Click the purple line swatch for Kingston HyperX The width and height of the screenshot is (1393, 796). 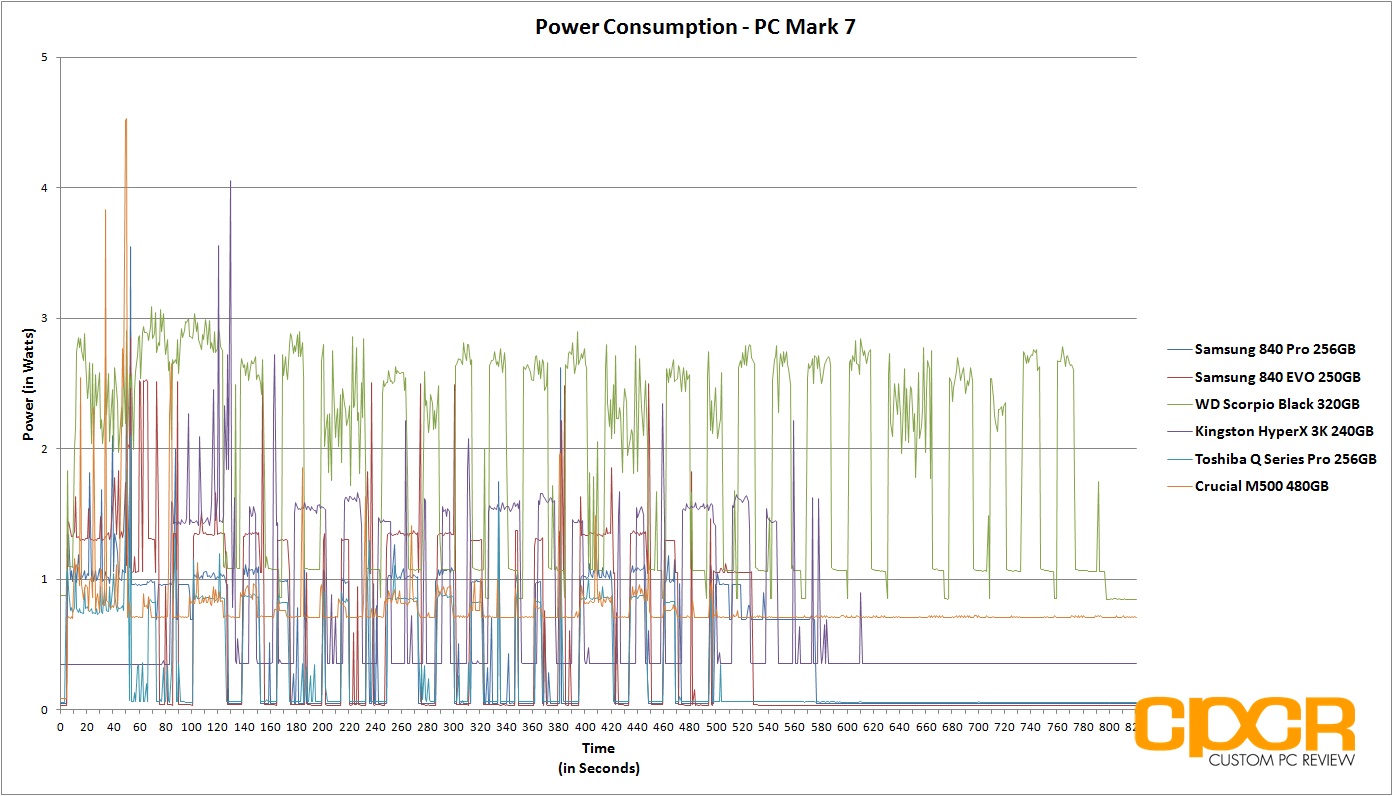1178,431
